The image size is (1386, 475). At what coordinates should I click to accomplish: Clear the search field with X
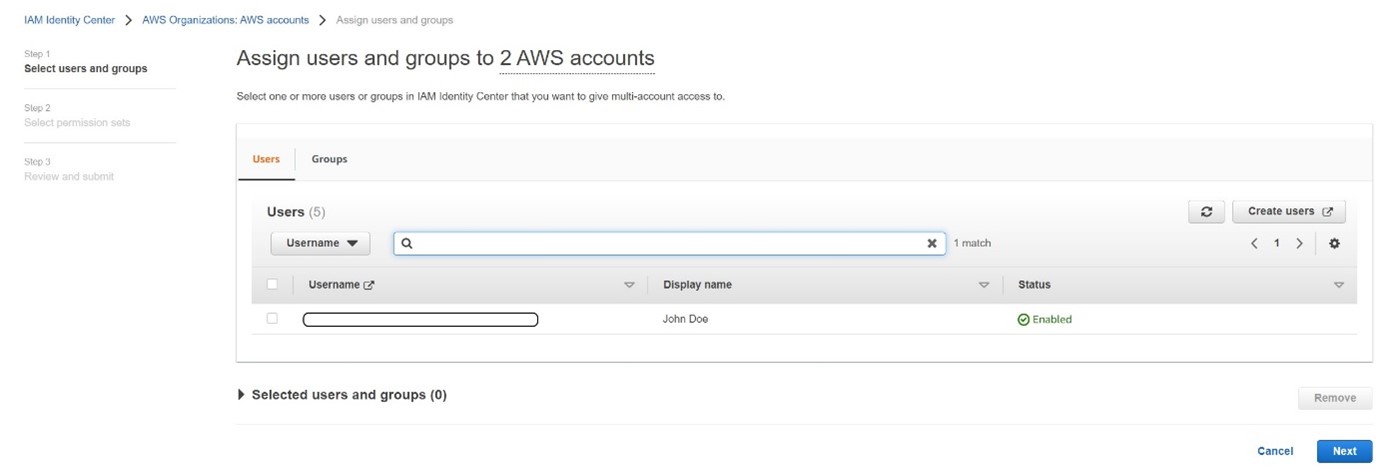click(x=932, y=243)
